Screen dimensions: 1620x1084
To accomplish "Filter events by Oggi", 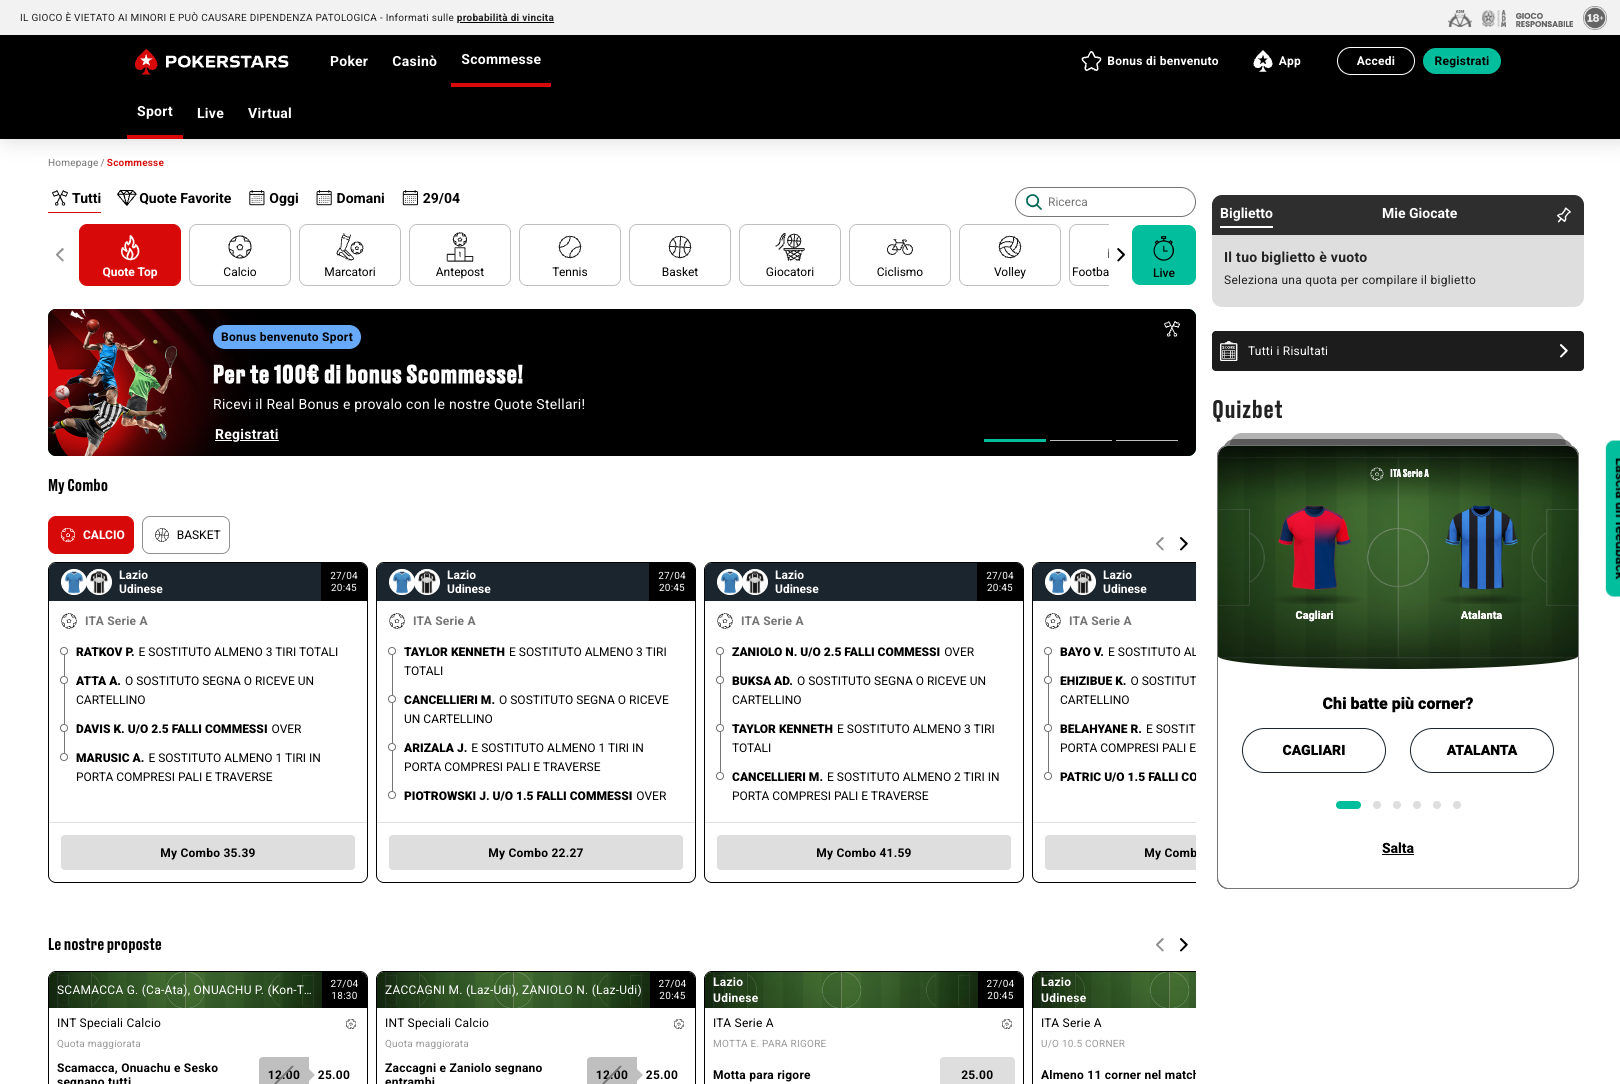I will click(x=274, y=198).
